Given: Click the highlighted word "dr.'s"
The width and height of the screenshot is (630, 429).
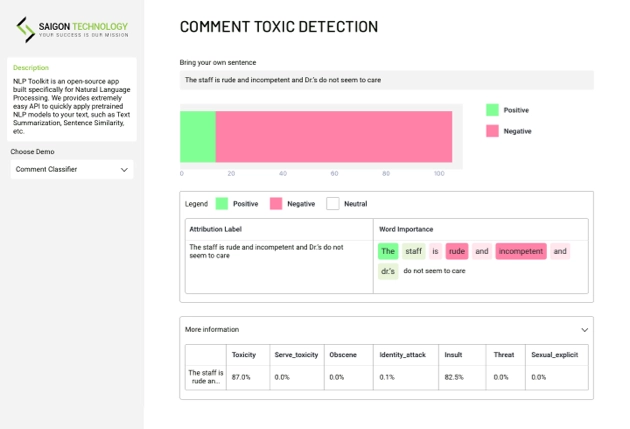Looking at the screenshot, I should pos(388,270).
